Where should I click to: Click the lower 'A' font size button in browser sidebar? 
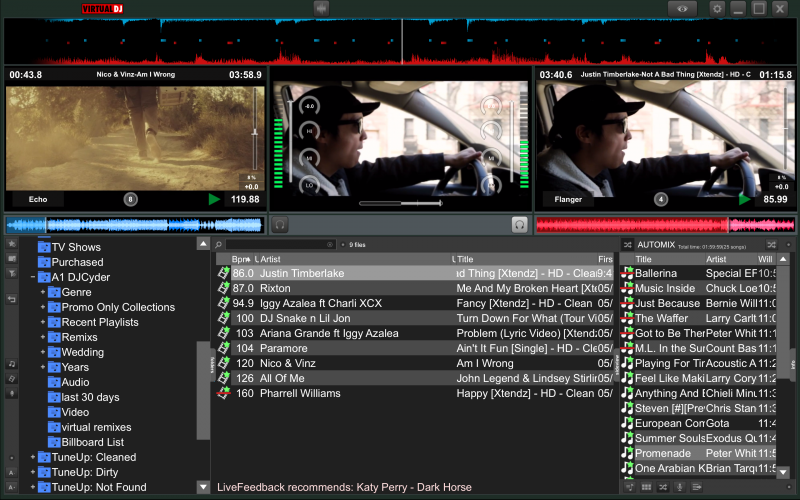click(12, 488)
